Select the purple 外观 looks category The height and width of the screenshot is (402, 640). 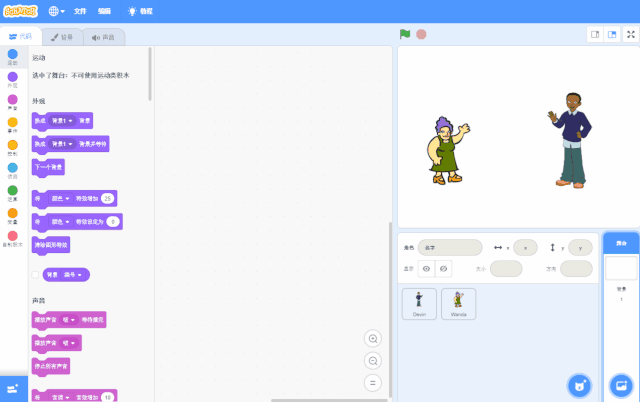click(13, 80)
